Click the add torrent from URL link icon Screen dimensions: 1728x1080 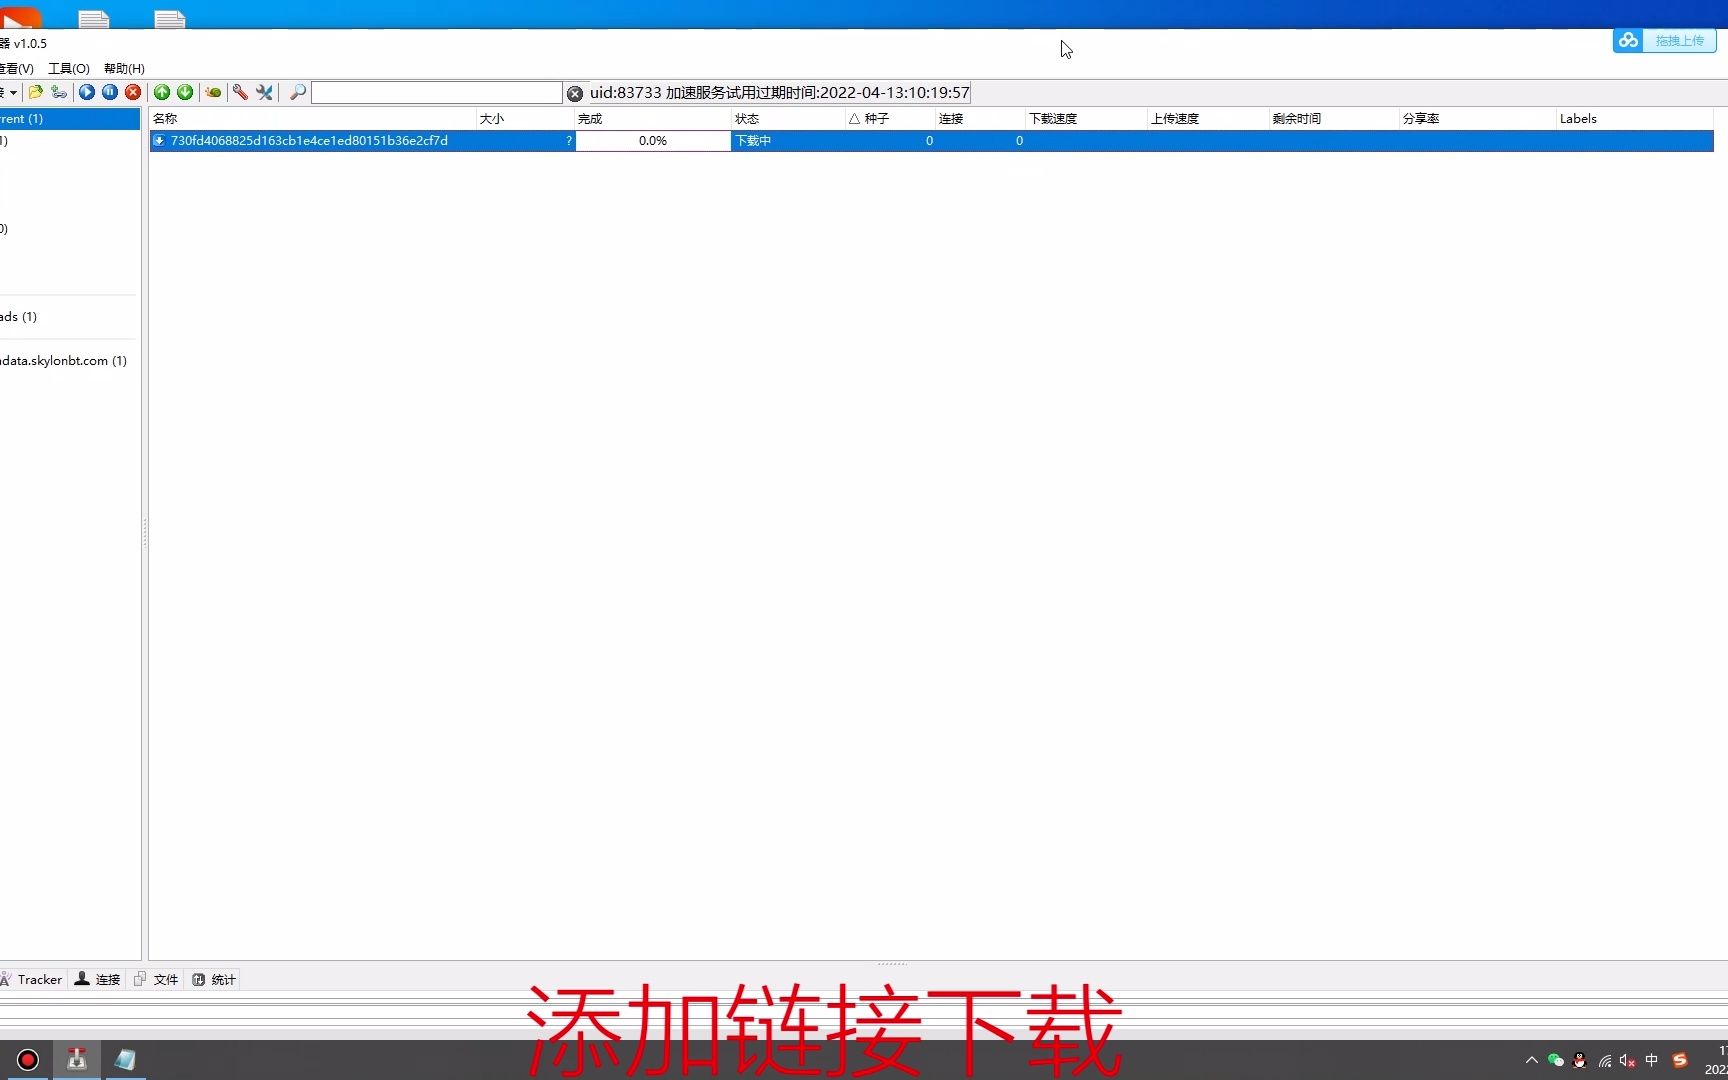click(x=59, y=92)
